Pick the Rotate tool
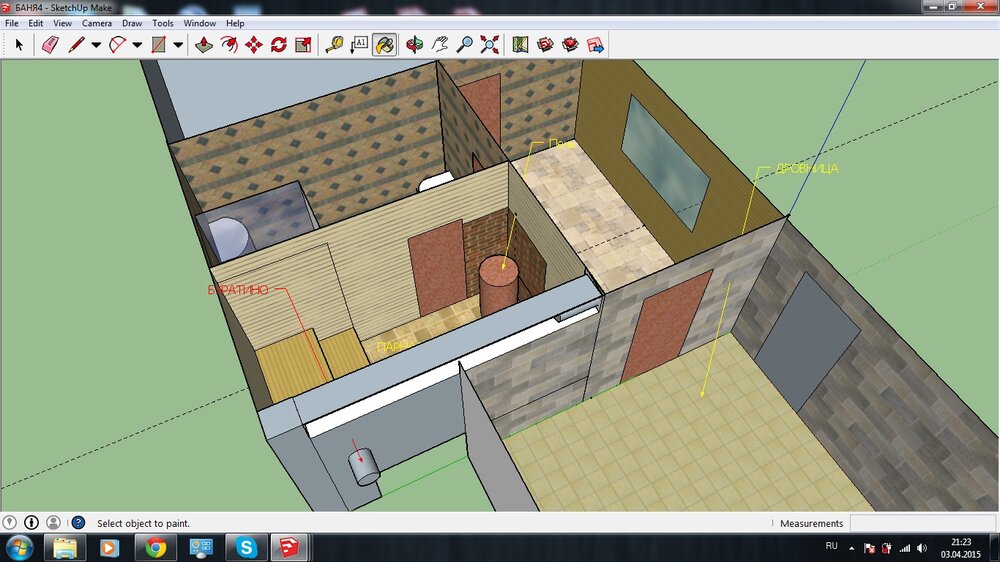 [279, 45]
